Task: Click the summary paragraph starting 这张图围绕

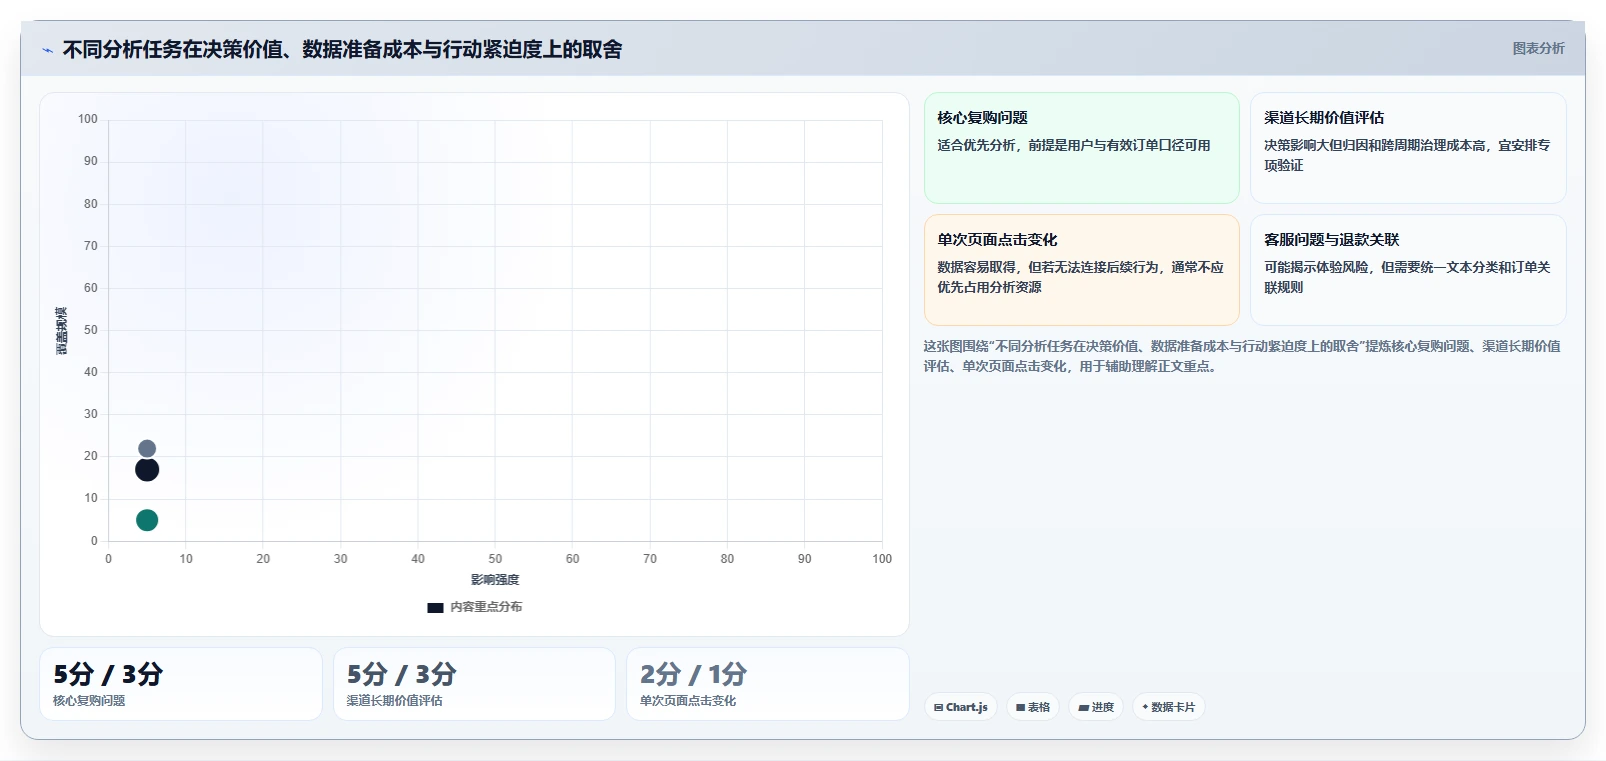Action: click(1242, 356)
